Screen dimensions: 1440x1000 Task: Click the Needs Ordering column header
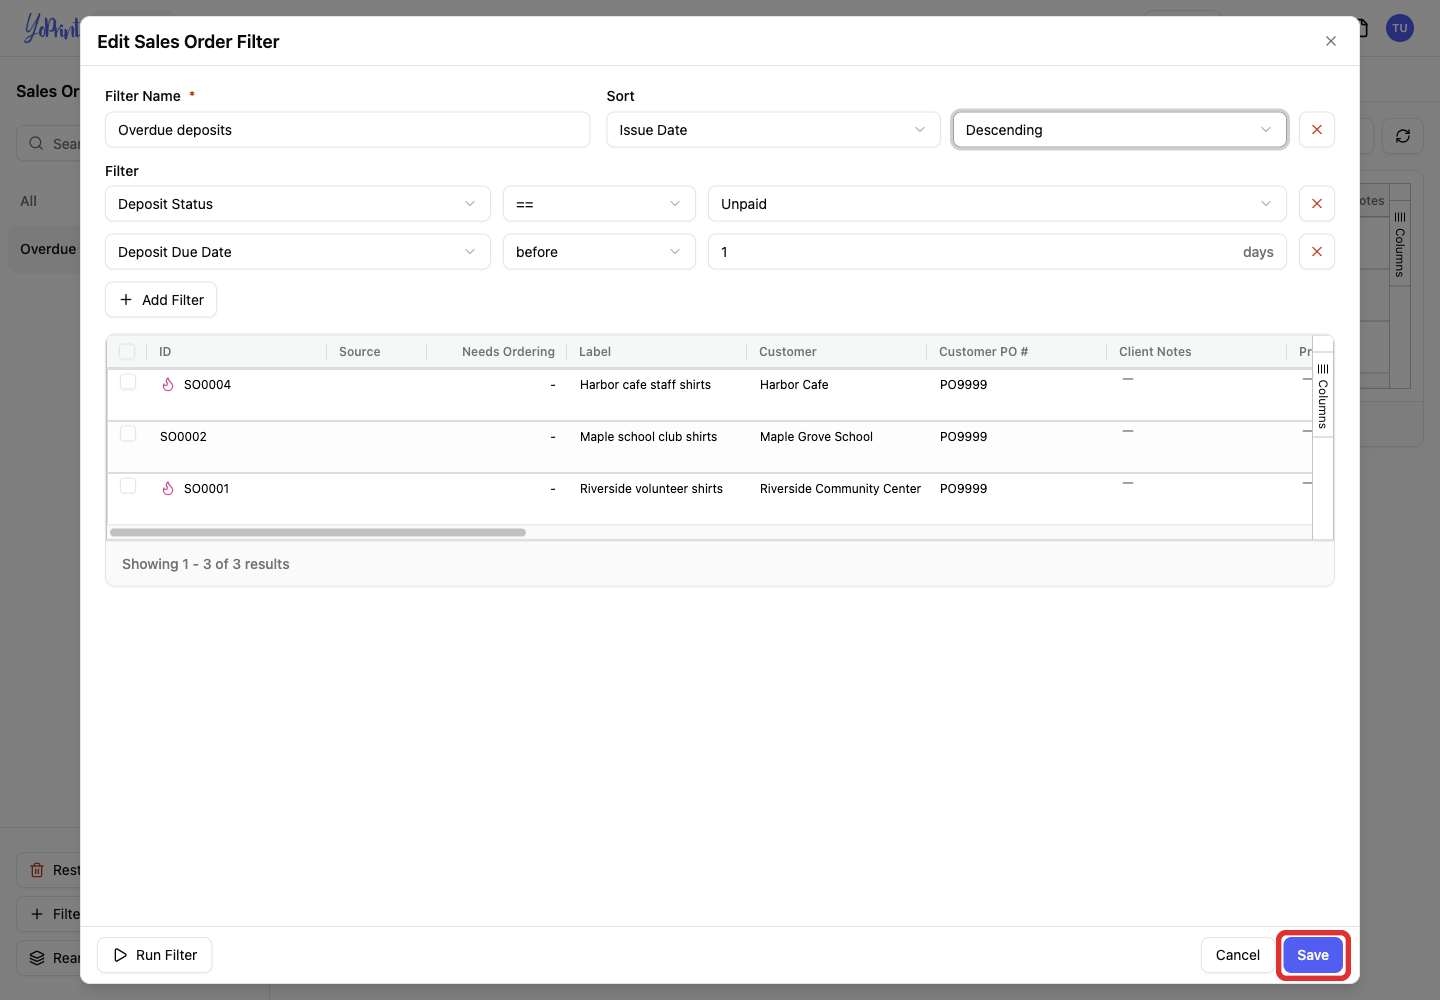pos(508,352)
